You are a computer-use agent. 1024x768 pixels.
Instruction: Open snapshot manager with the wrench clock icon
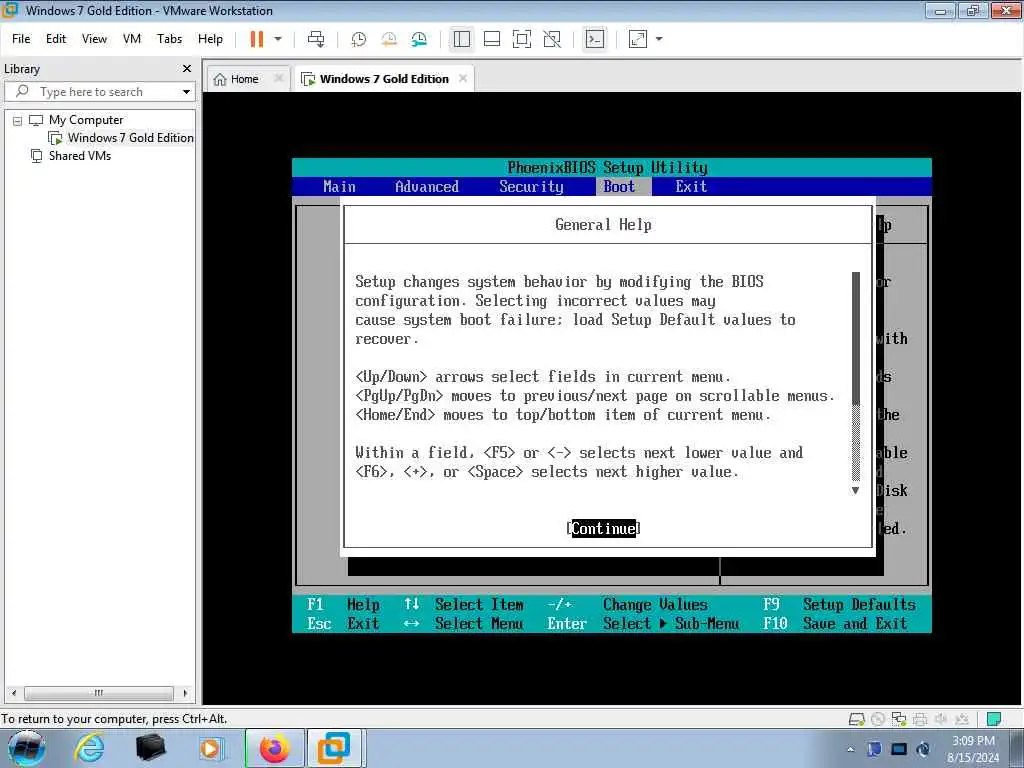419,39
